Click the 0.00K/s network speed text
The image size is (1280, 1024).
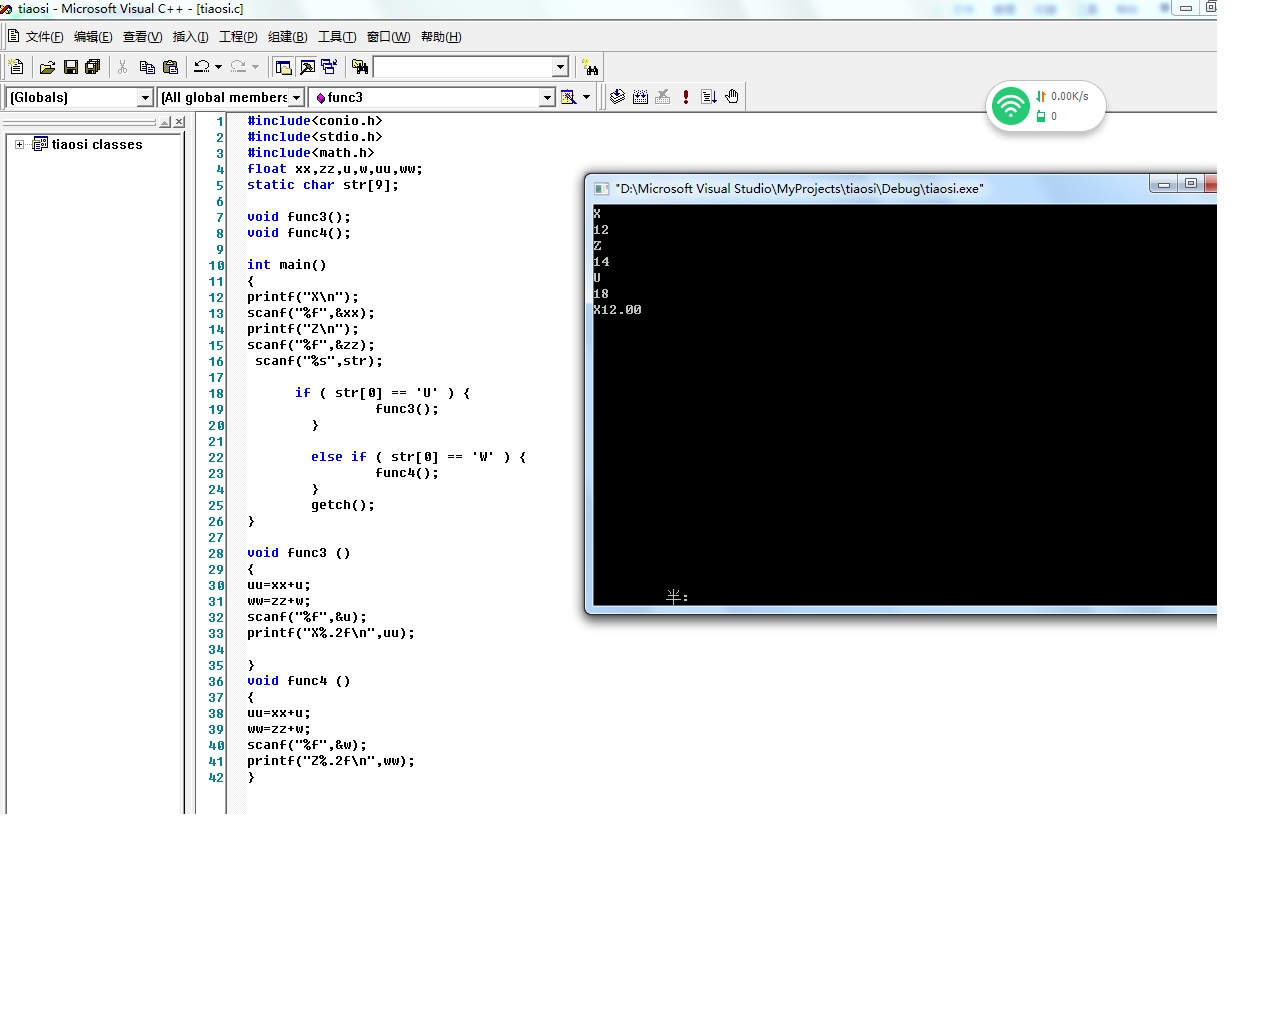point(1069,96)
